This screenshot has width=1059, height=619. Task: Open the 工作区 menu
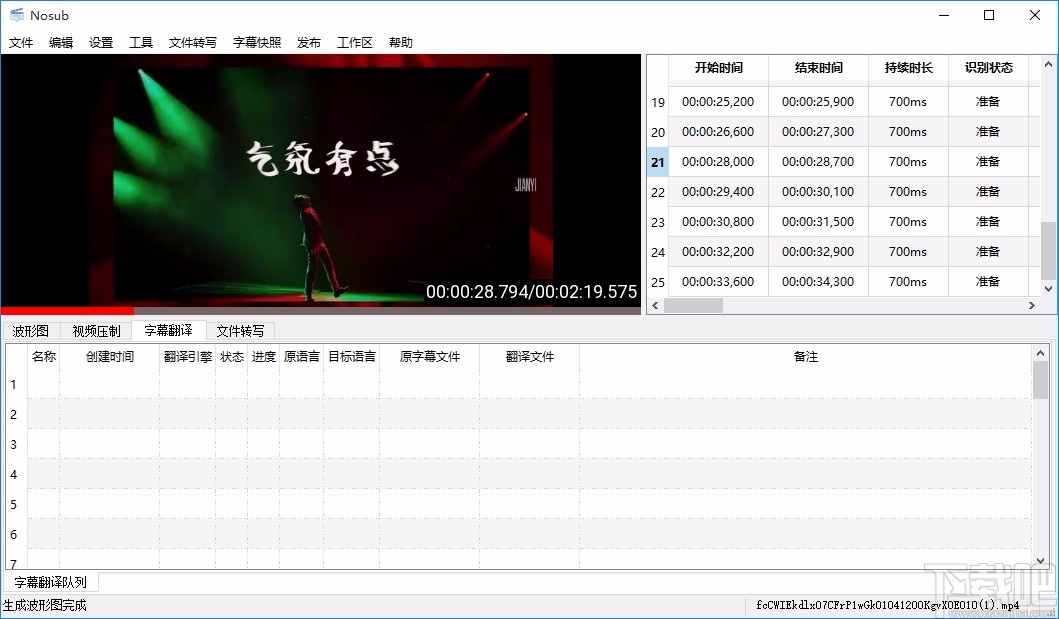click(x=355, y=43)
